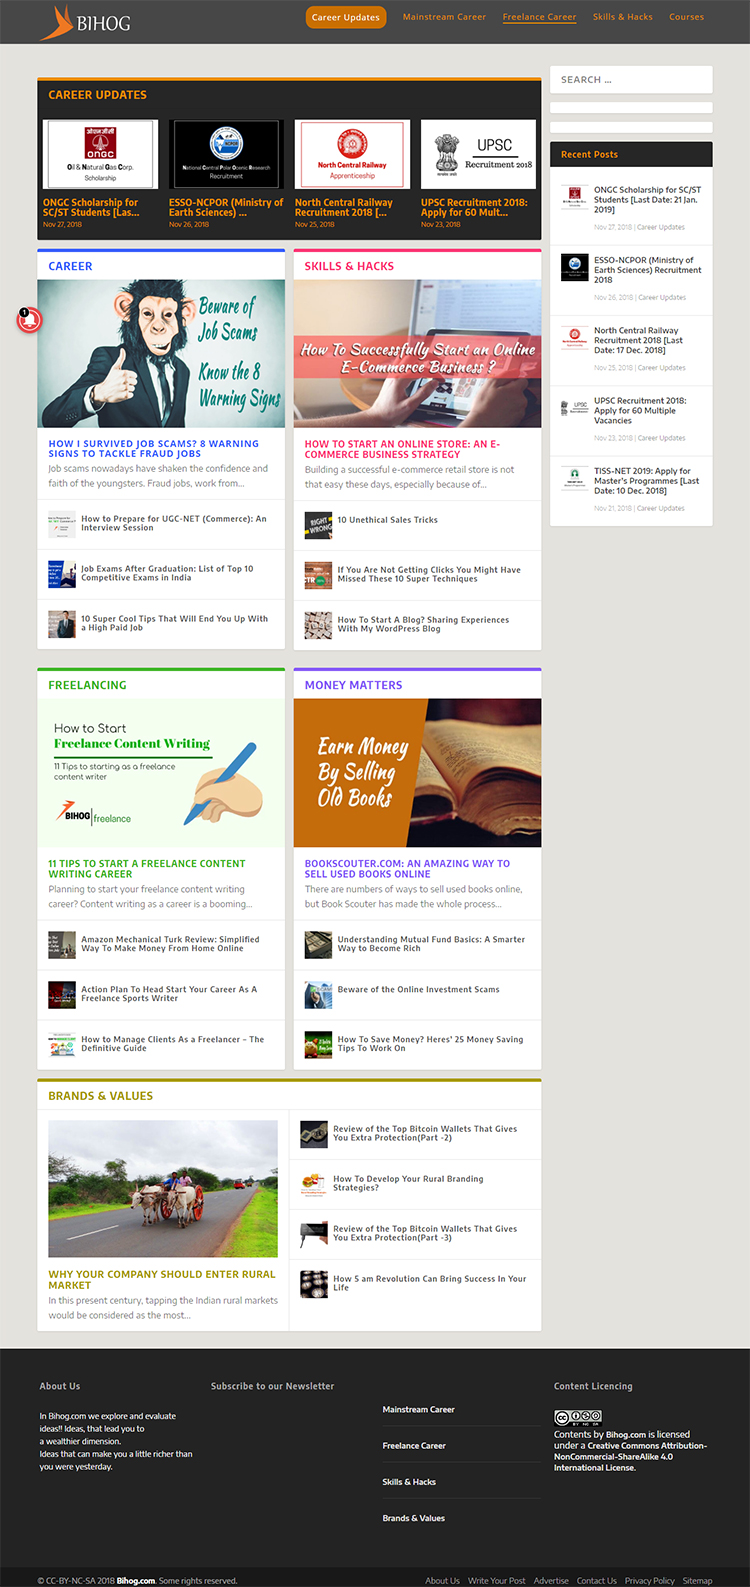Read '10 Unethical Sales Tricks' article
750x1587 pixels.
point(387,520)
